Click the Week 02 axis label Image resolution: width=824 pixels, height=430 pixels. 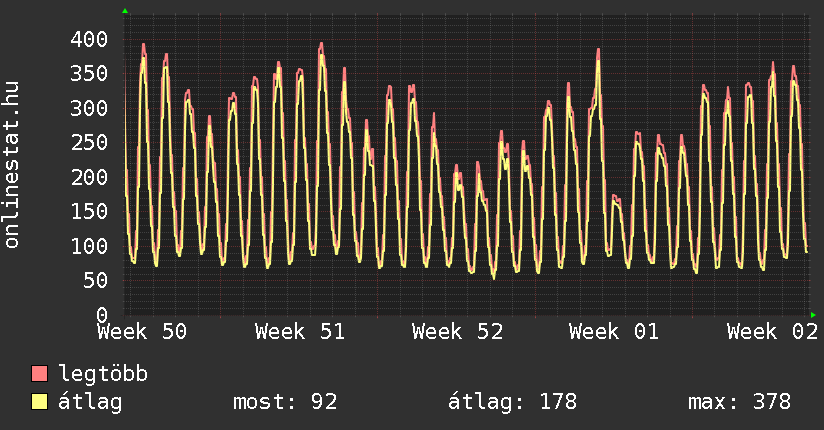772,332
